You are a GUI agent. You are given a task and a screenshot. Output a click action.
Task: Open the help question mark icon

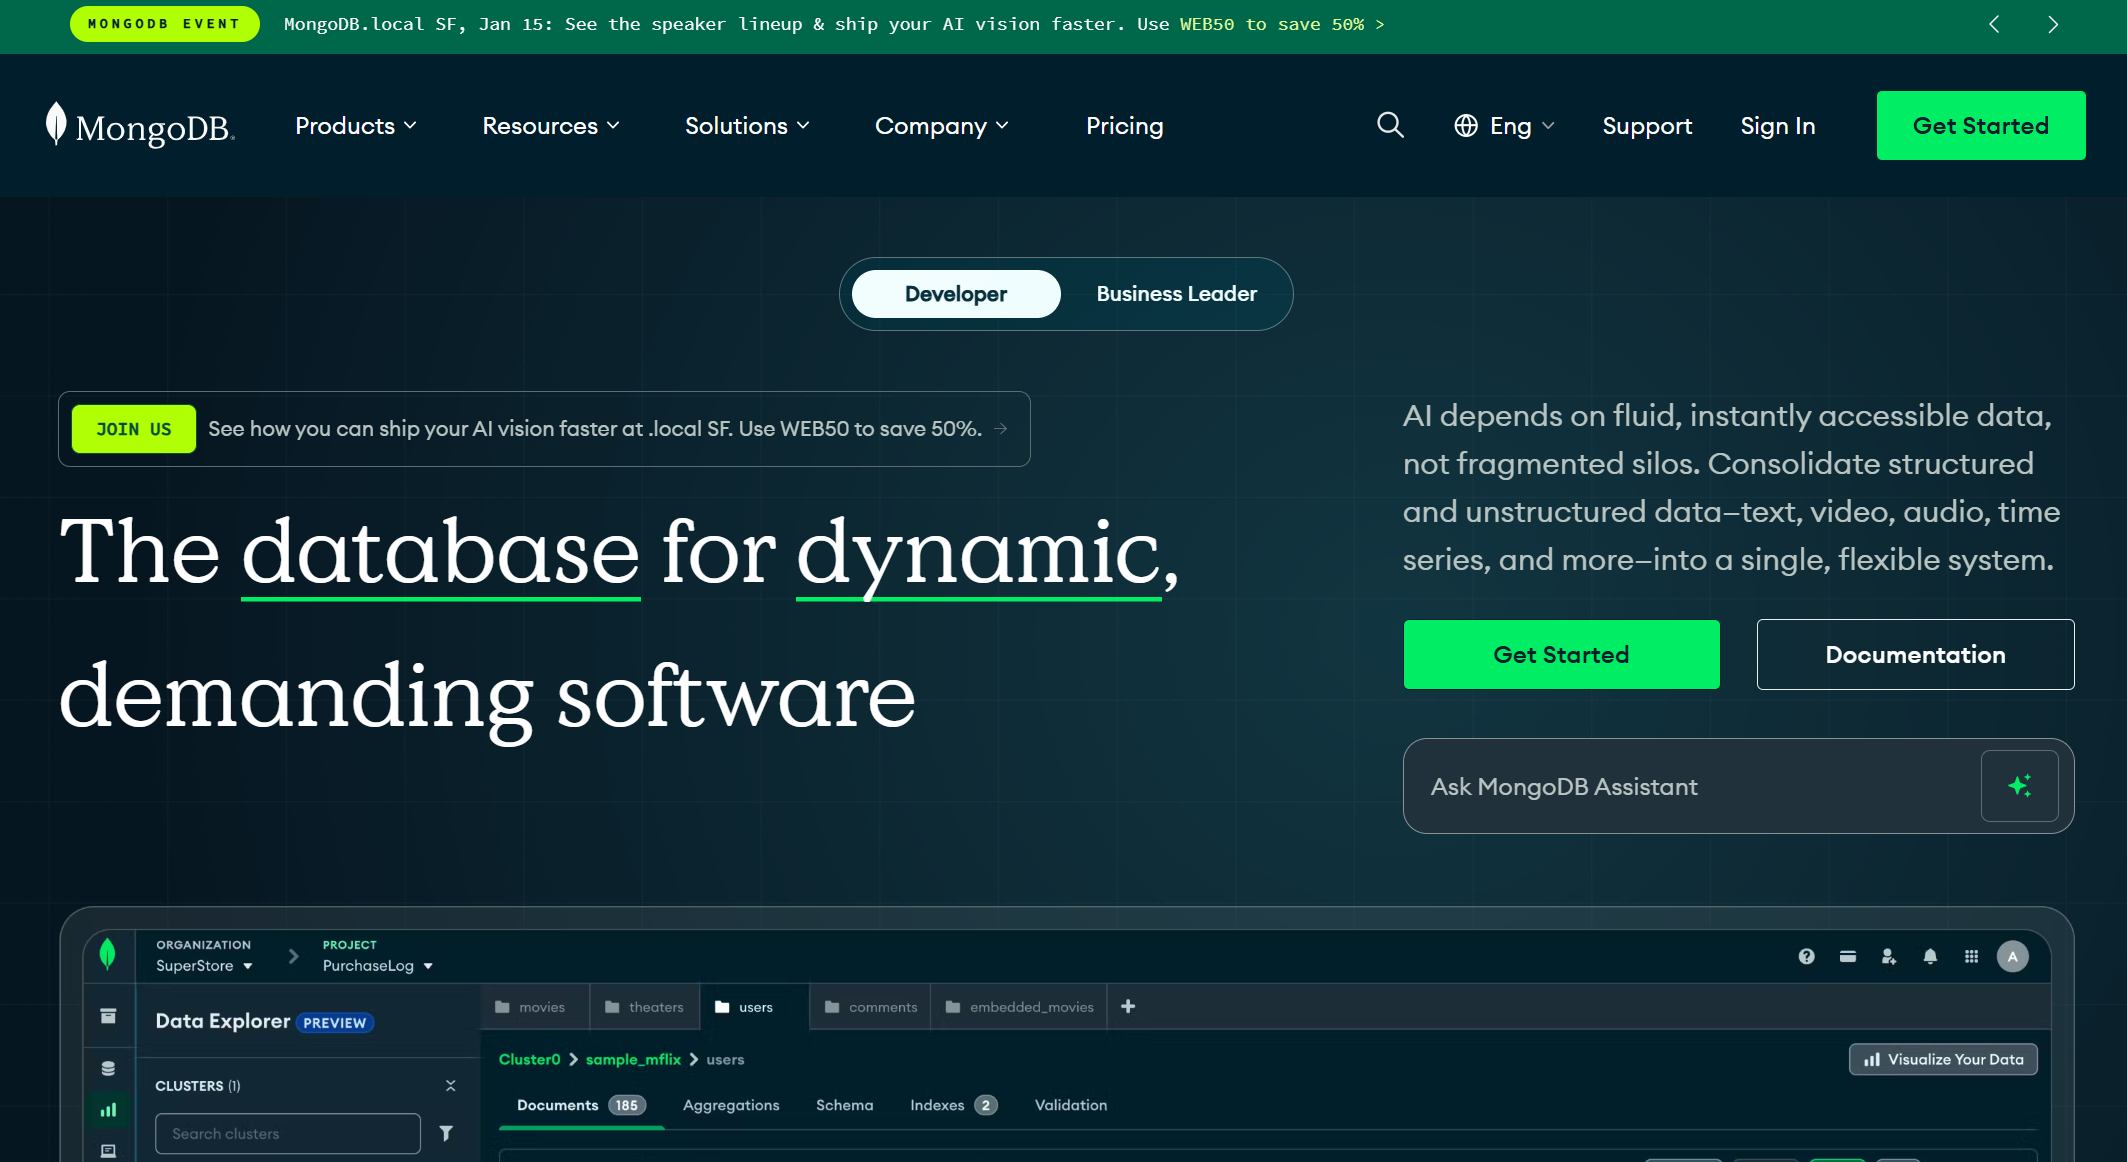coord(1806,956)
